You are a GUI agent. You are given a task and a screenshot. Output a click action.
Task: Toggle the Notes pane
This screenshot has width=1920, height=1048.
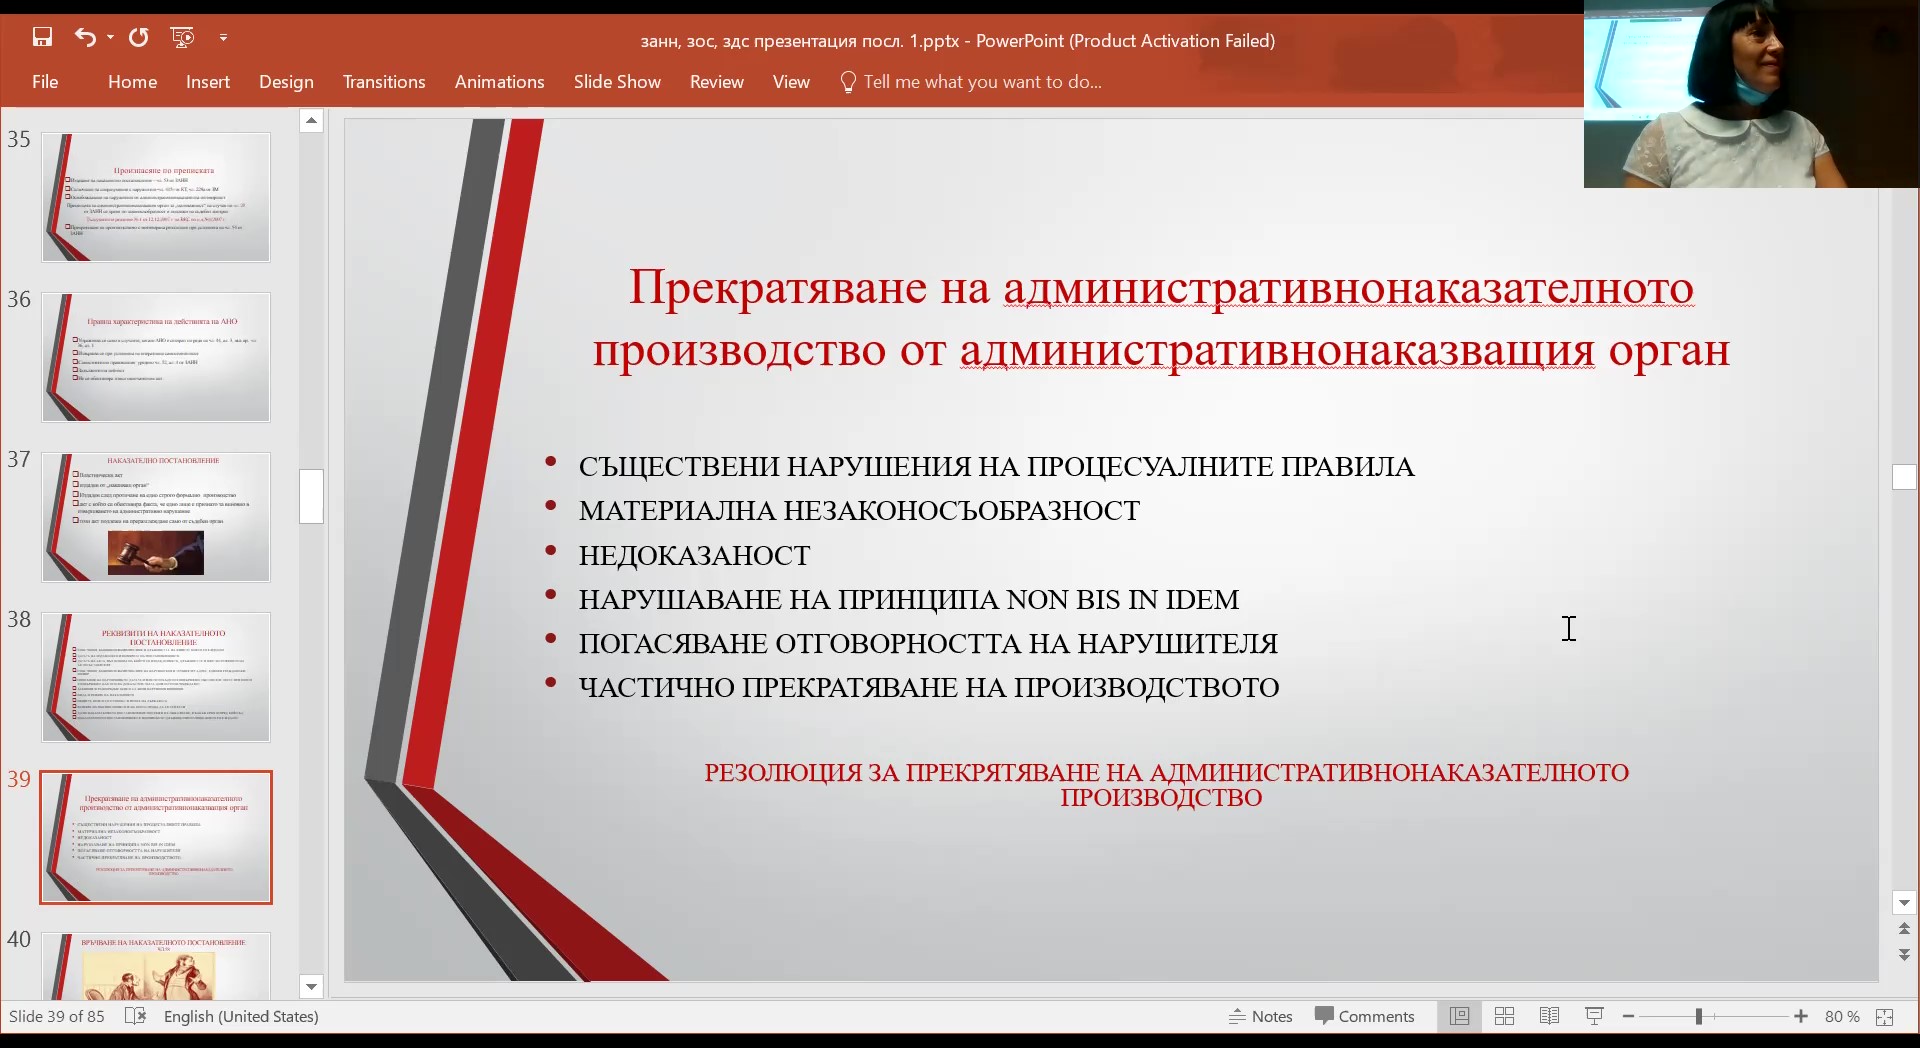click(x=1261, y=1016)
